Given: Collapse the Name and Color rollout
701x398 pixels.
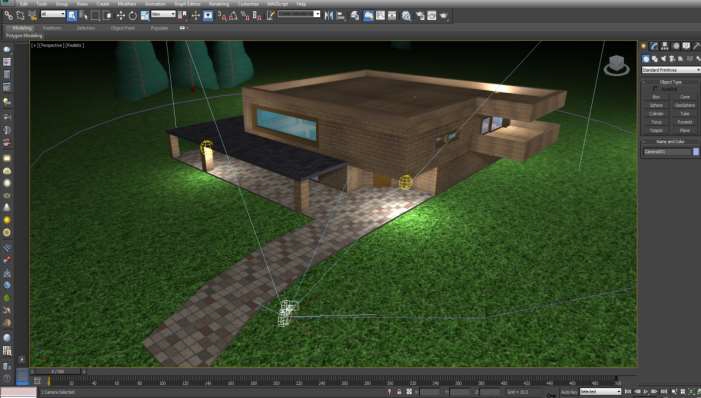Looking at the screenshot, I should pyautogui.click(x=671, y=142).
